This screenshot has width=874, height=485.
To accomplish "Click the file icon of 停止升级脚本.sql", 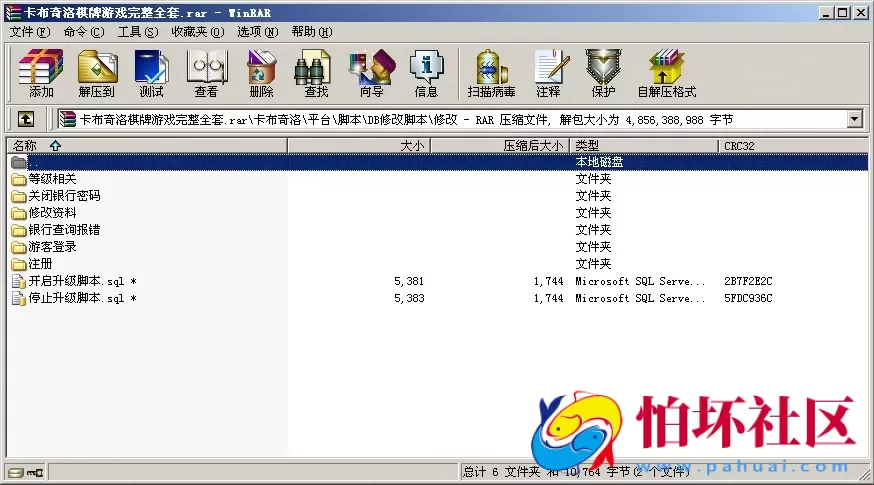I will click(x=19, y=298).
